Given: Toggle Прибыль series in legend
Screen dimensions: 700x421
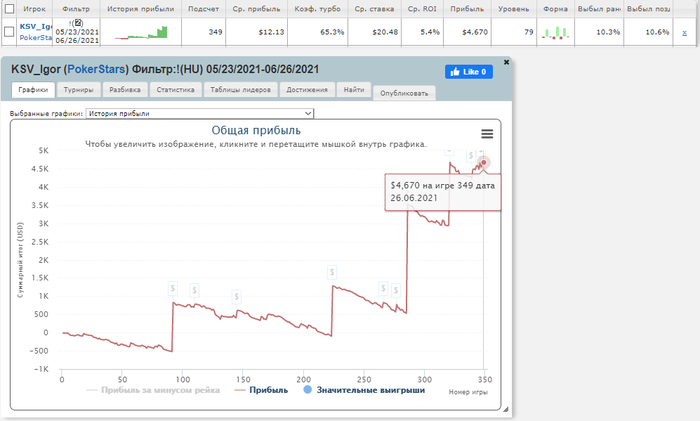Looking at the screenshot, I should tap(262, 390).
